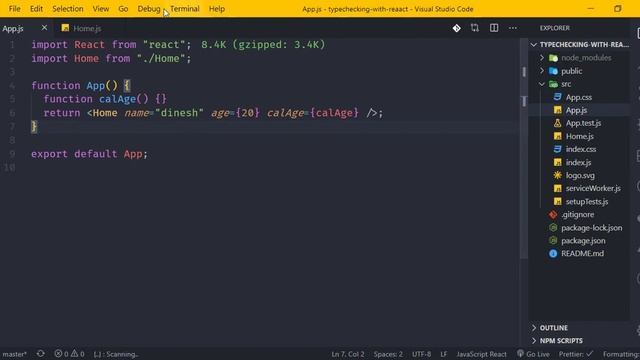Image resolution: width=640 pixels, height=360 pixels.
Task: Click the EXPLORER panel title
Action: pyautogui.click(x=555, y=28)
